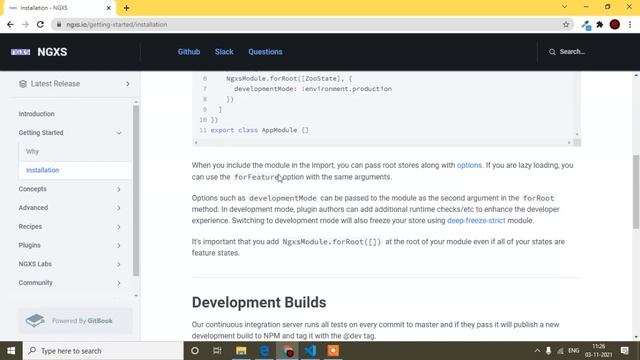Expand the Recipes section
Image resolution: width=640 pixels, height=360 pixels.
[x=119, y=227]
